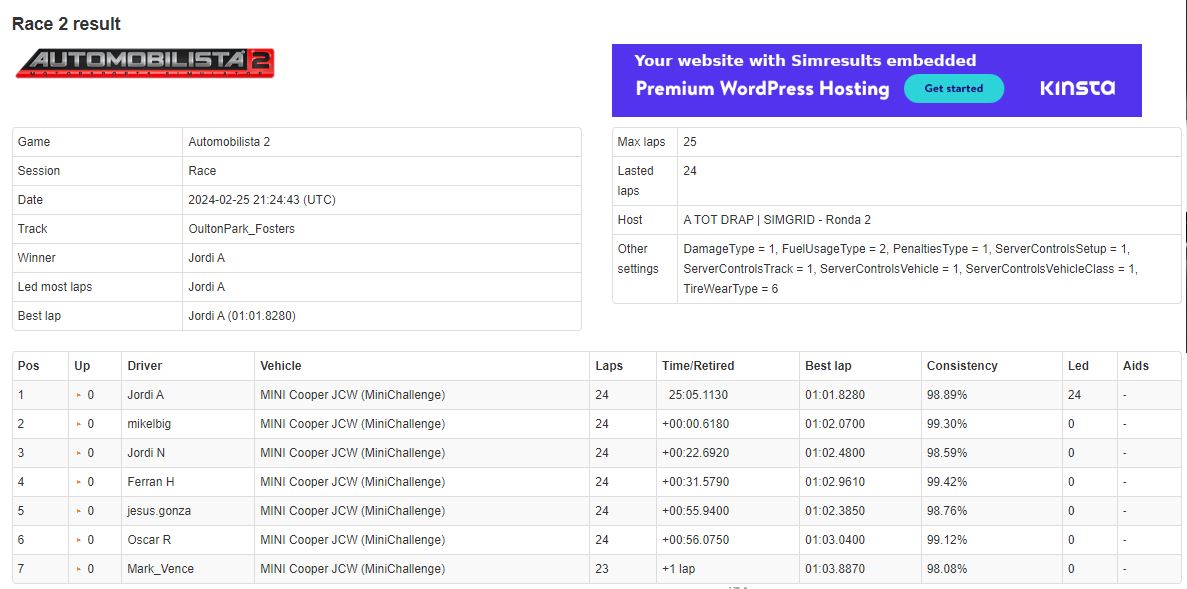Select driver name Jordi N
Viewport: 1187px width, 589px height.
(146, 453)
